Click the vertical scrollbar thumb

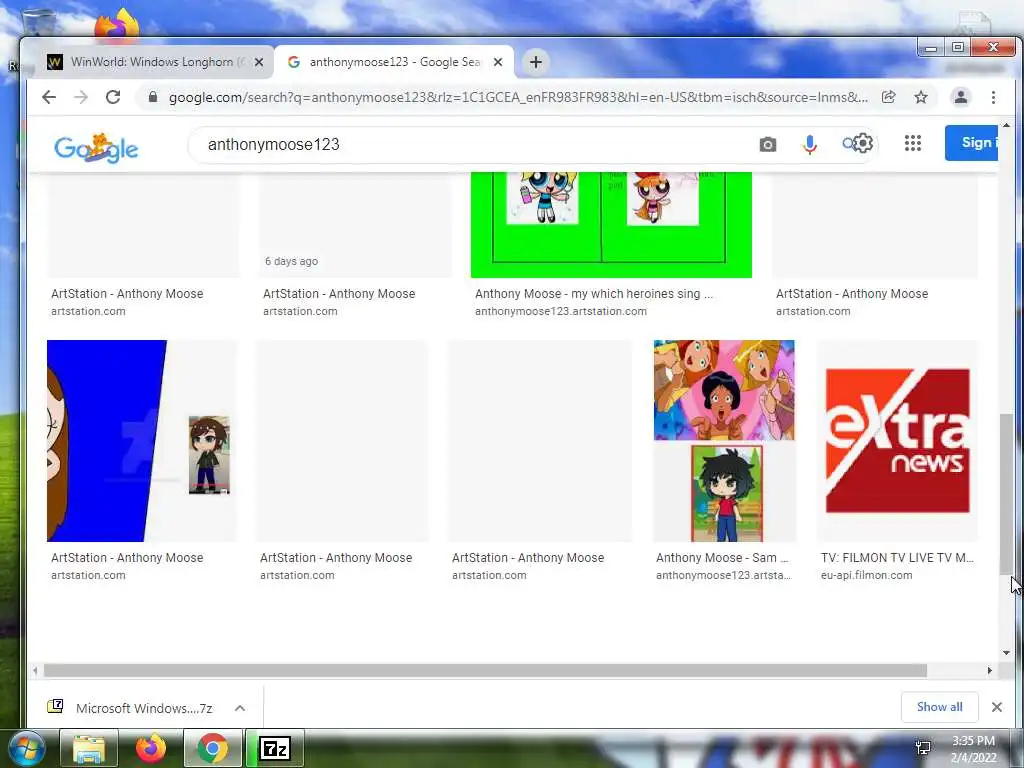click(1006, 494)
